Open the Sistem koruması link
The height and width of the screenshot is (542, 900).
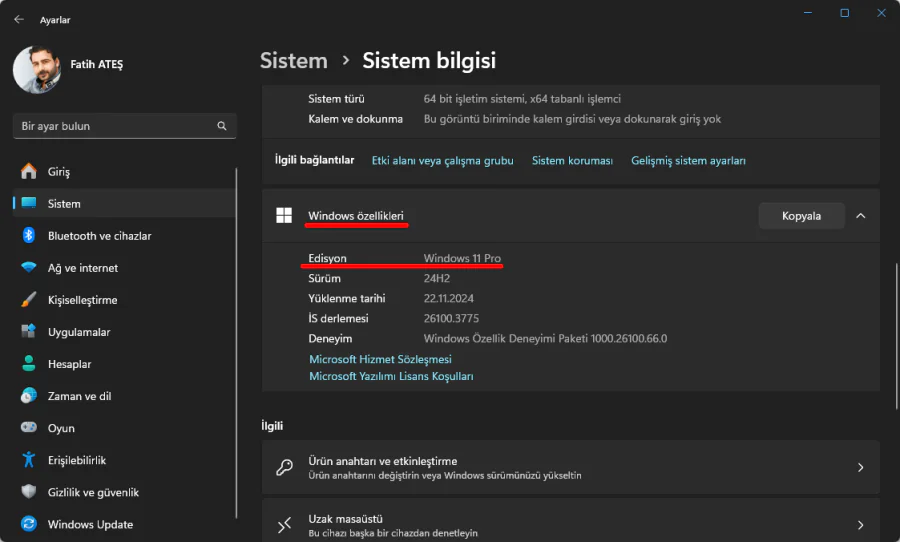[572, 161]
